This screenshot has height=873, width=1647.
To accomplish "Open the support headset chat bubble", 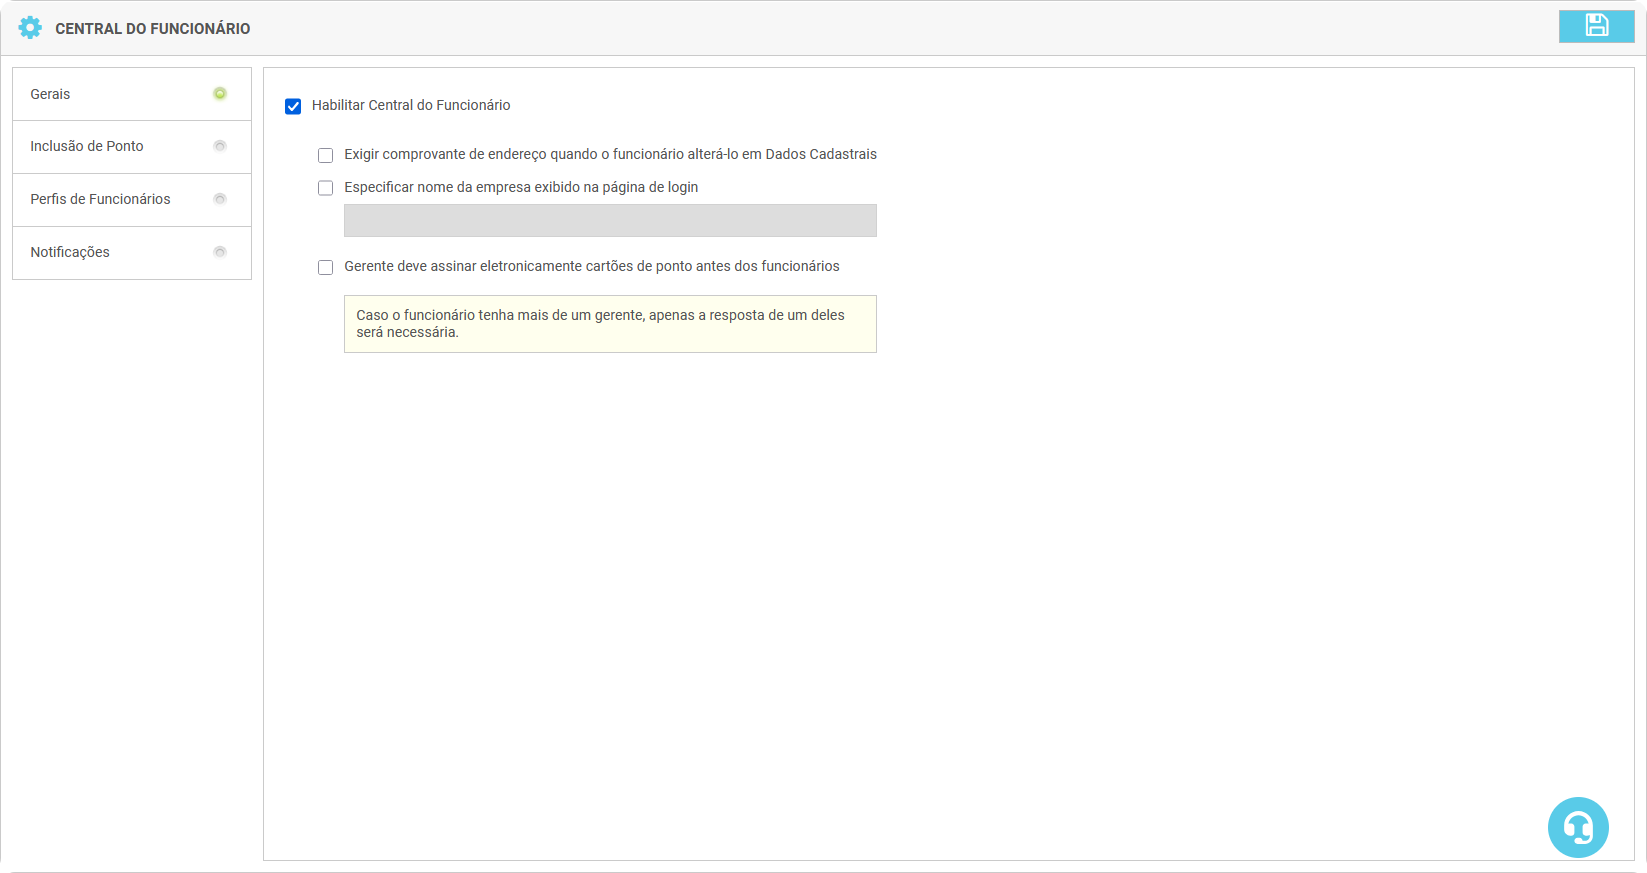I will tap(1577, 827).
